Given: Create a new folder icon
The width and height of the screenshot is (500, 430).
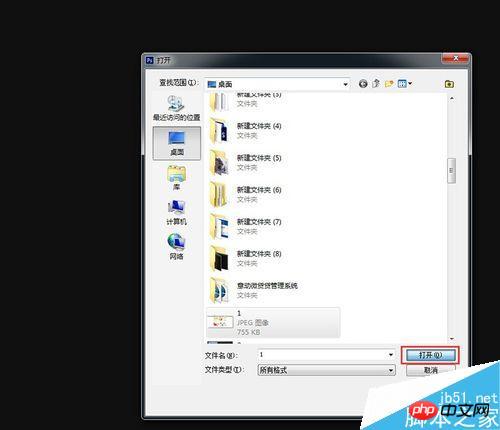Looking at the screenshot, I should click(389, 84).
